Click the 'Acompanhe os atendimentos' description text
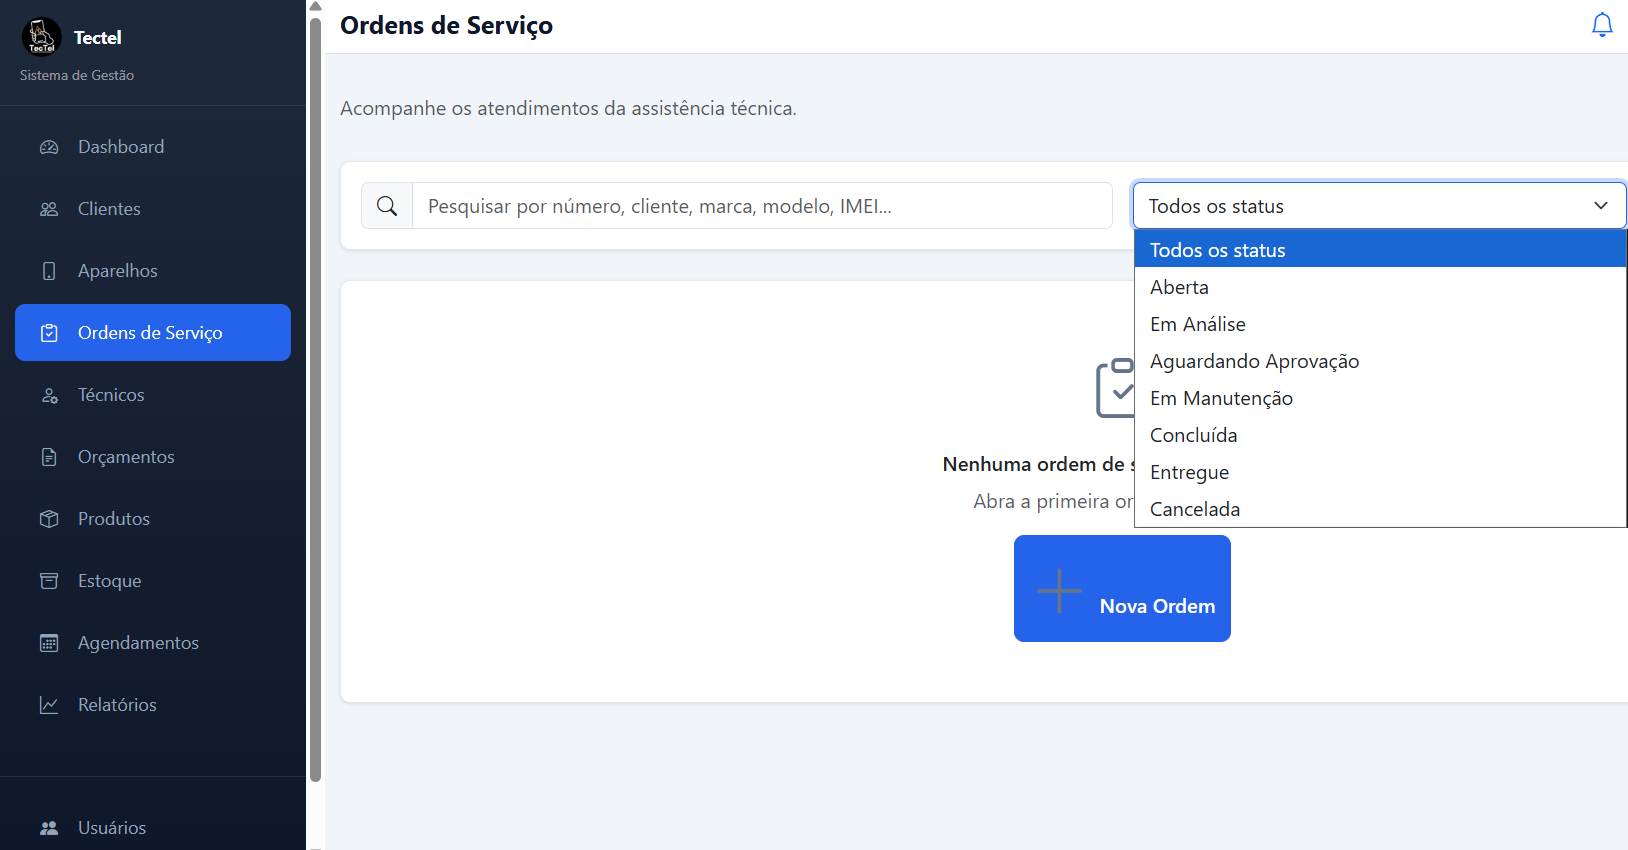This screenshot has height=850, width=1628. [x=568, y=108]
